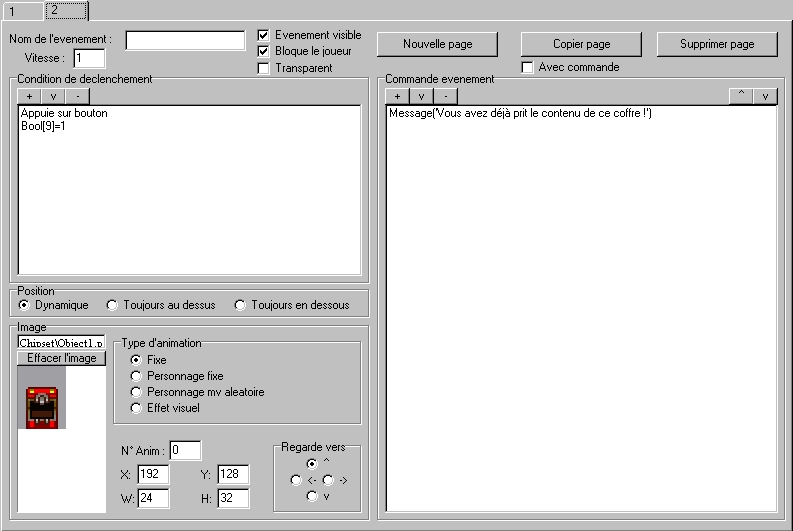This screenshot has width=793, height=531.
Task: Click the - button under Condition de declenchement
Action: [x=77, y=96]
